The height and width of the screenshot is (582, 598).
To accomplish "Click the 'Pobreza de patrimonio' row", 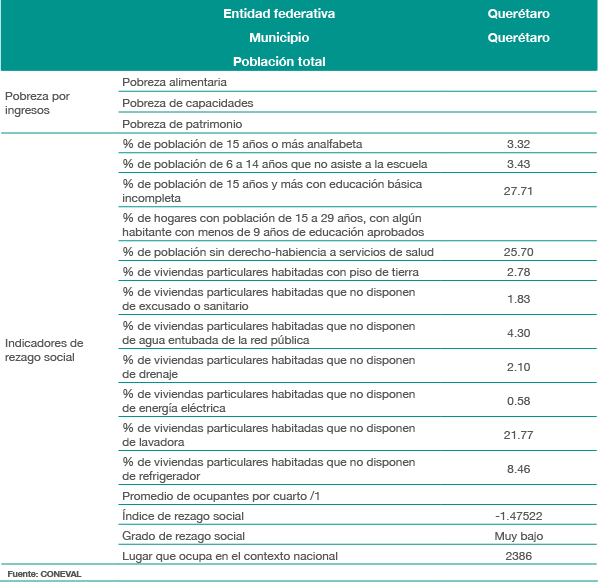I will pyautogui.click(x=357, y=124).
